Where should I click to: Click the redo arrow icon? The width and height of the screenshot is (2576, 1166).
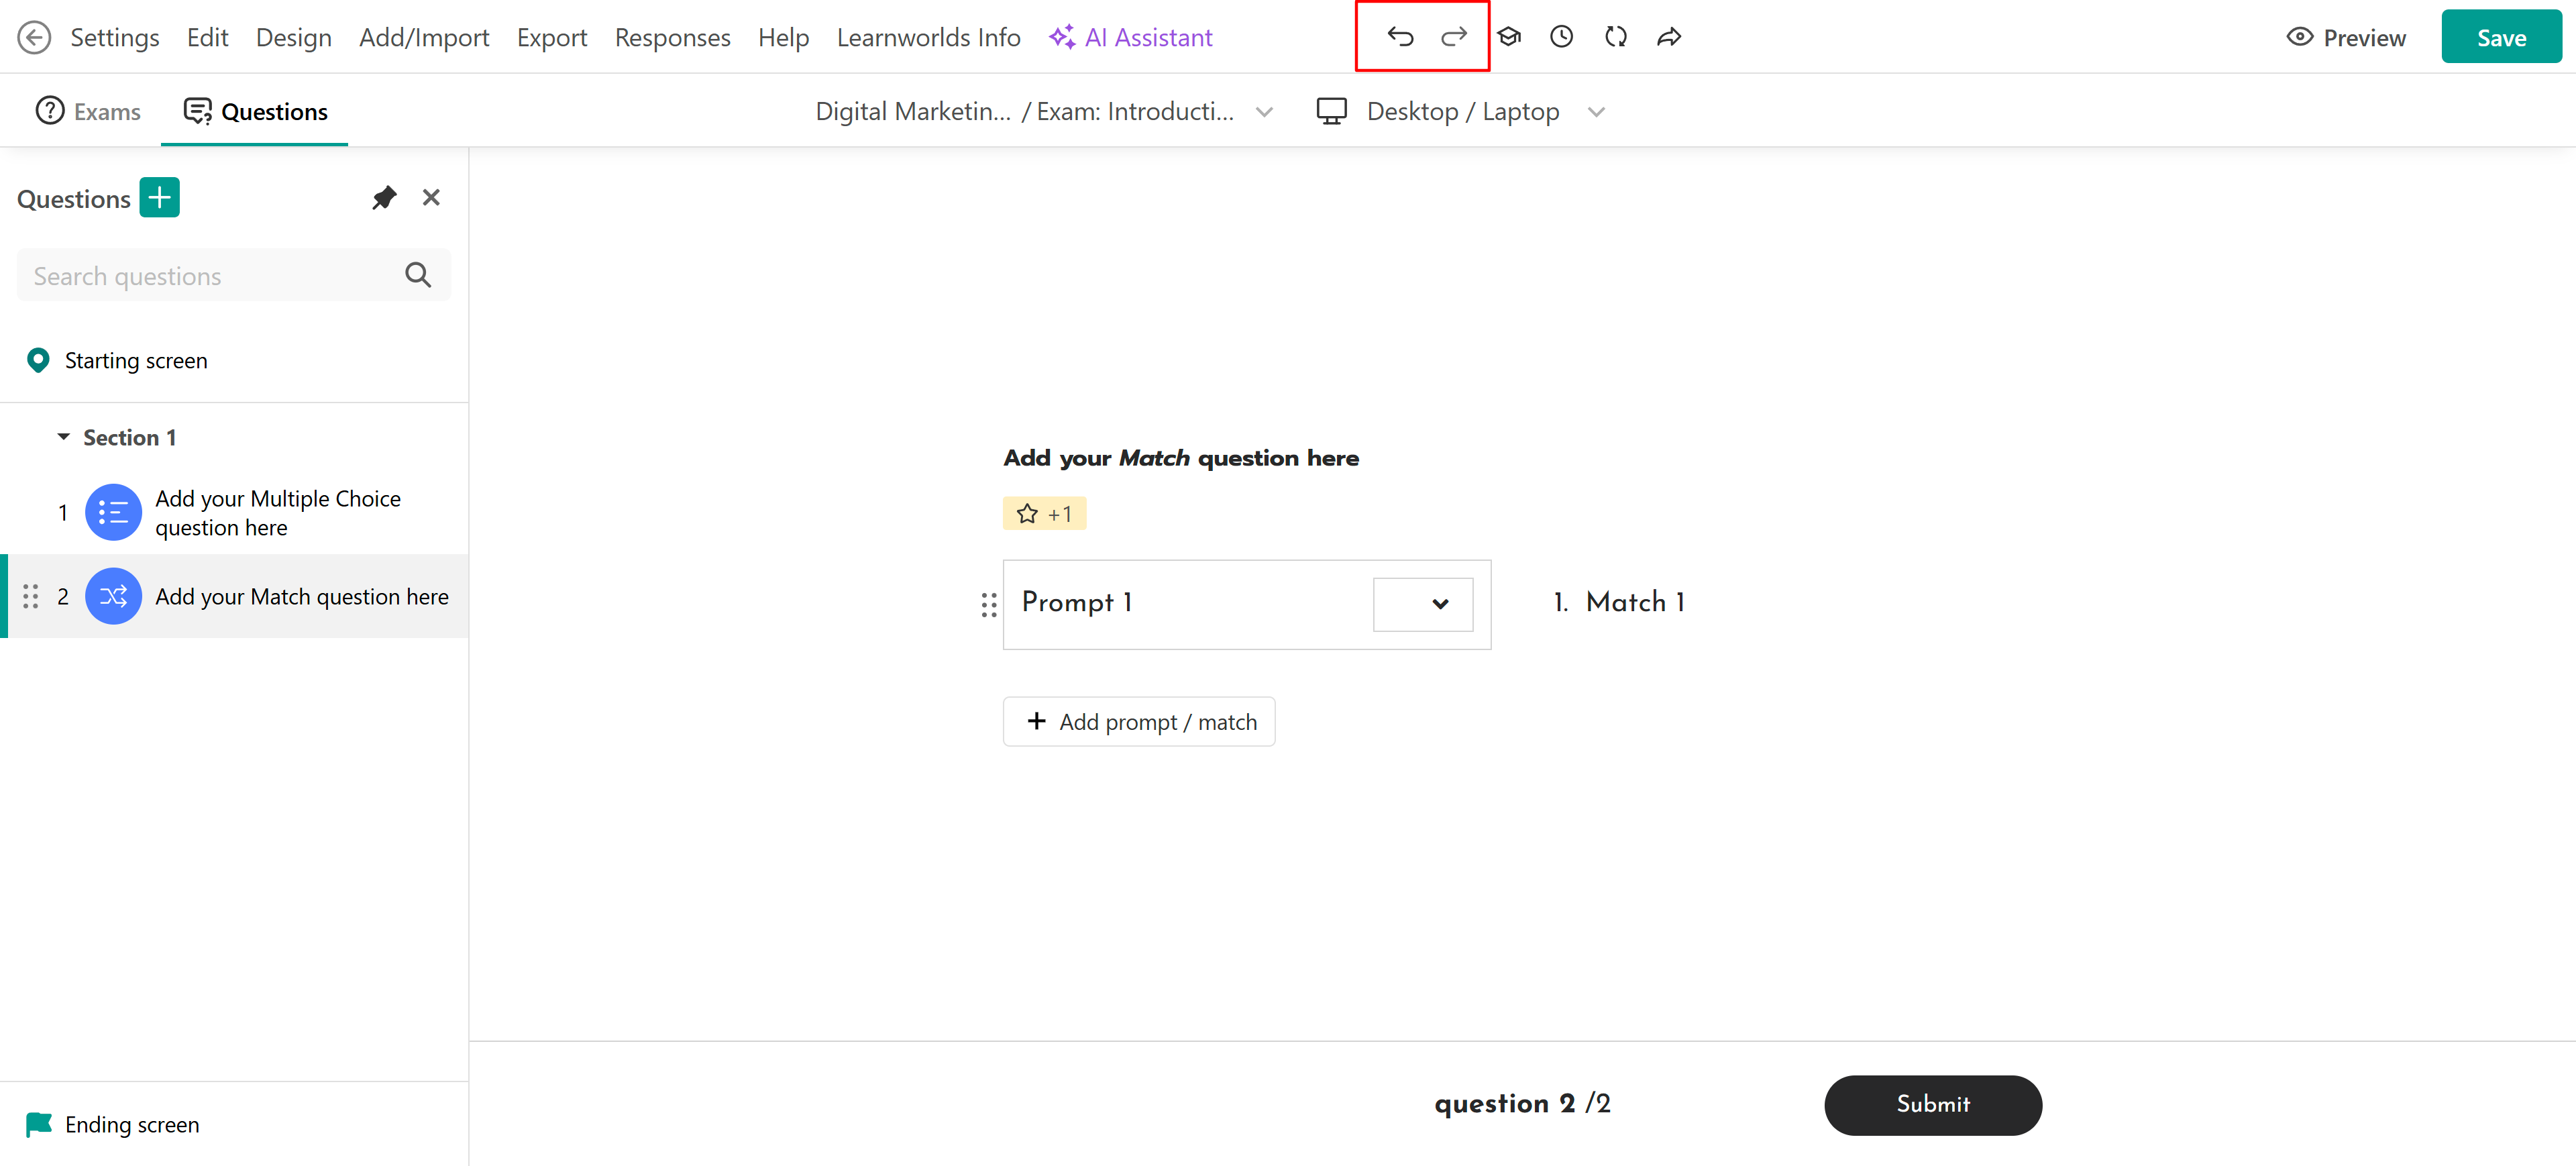click(x=1453, y=37)
